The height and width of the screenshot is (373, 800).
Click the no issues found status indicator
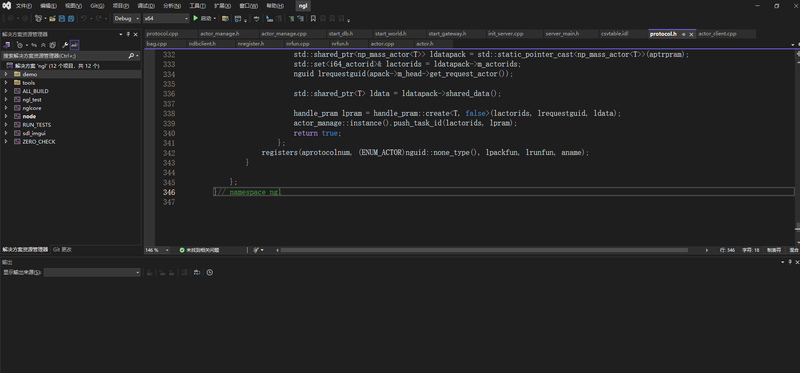pos(199,250)
